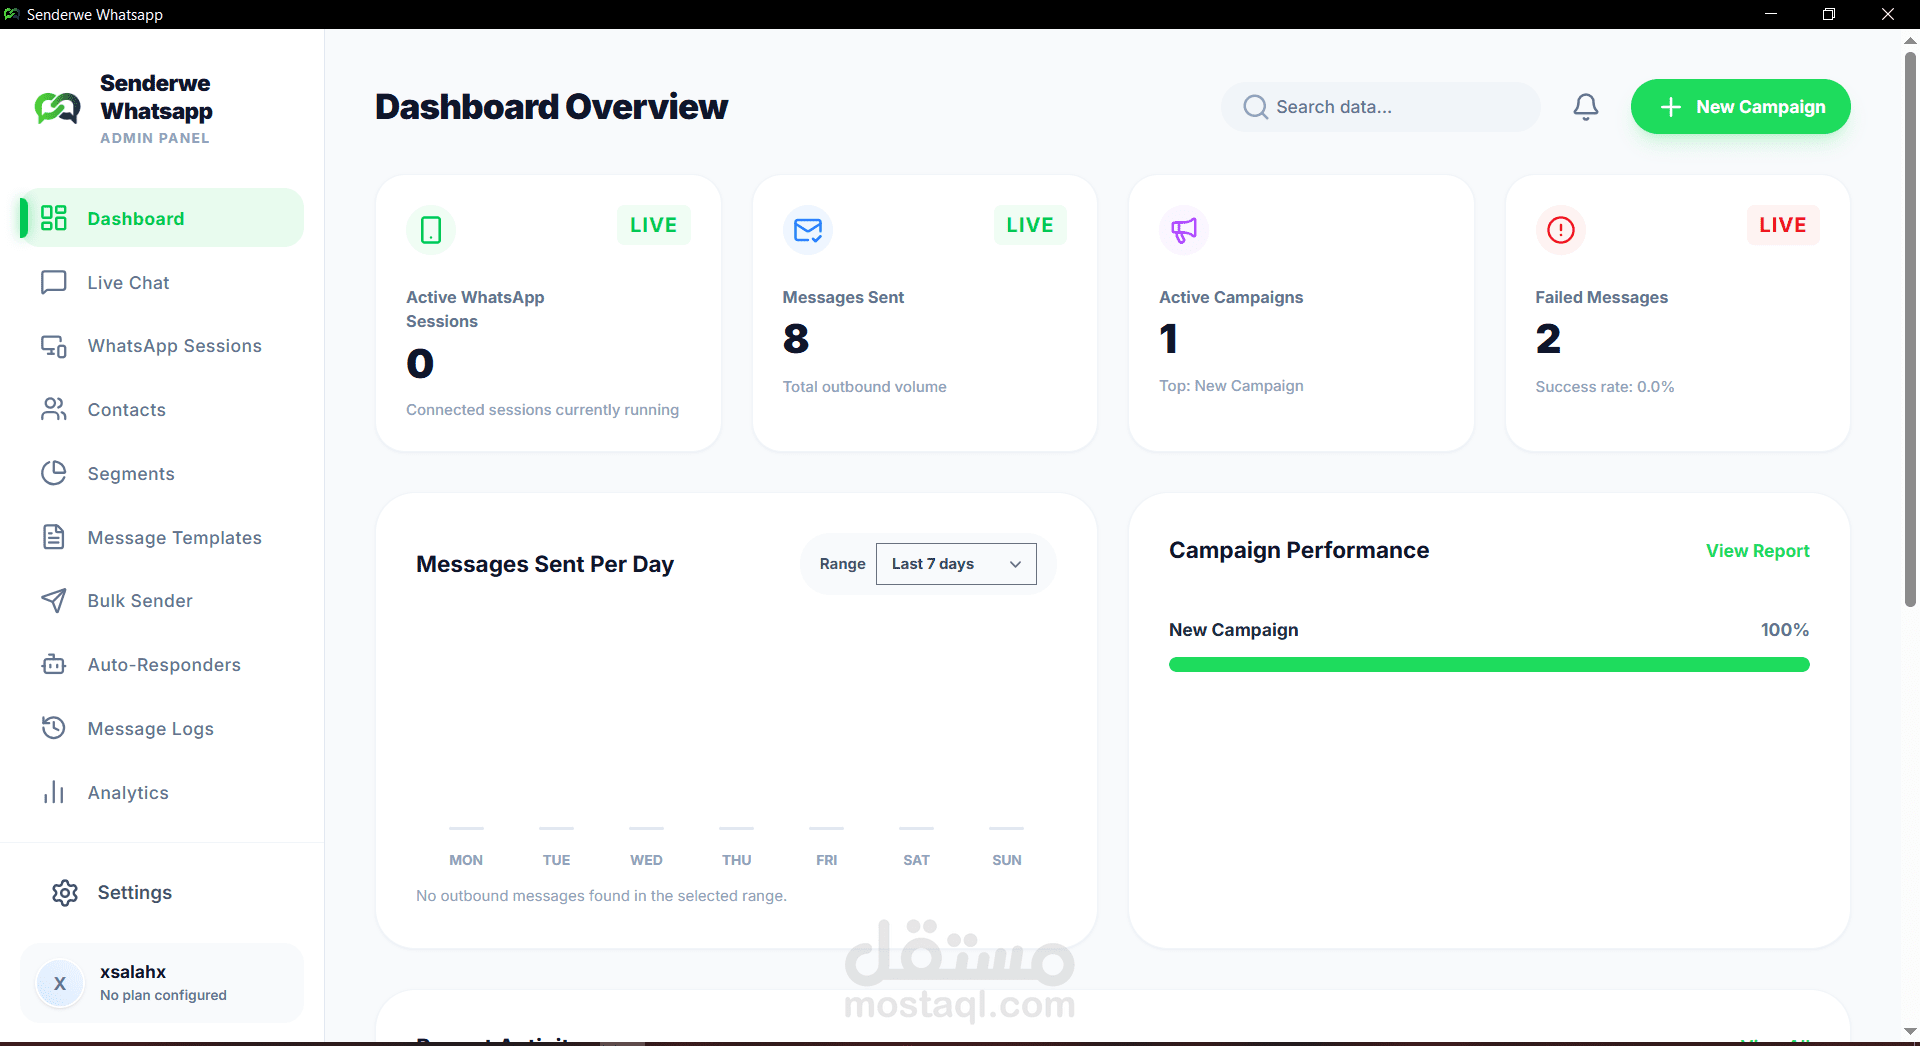Start a New Campaign
Image resolution: width=1920 pixels, height=1046 pixels.
point(1740,107)
